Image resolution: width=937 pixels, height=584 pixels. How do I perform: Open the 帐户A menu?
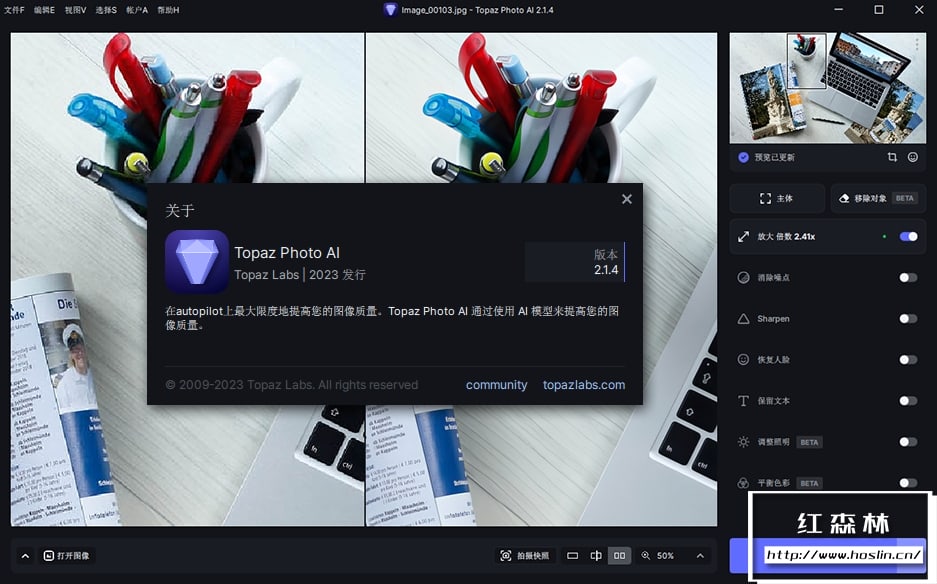(137, 10)
